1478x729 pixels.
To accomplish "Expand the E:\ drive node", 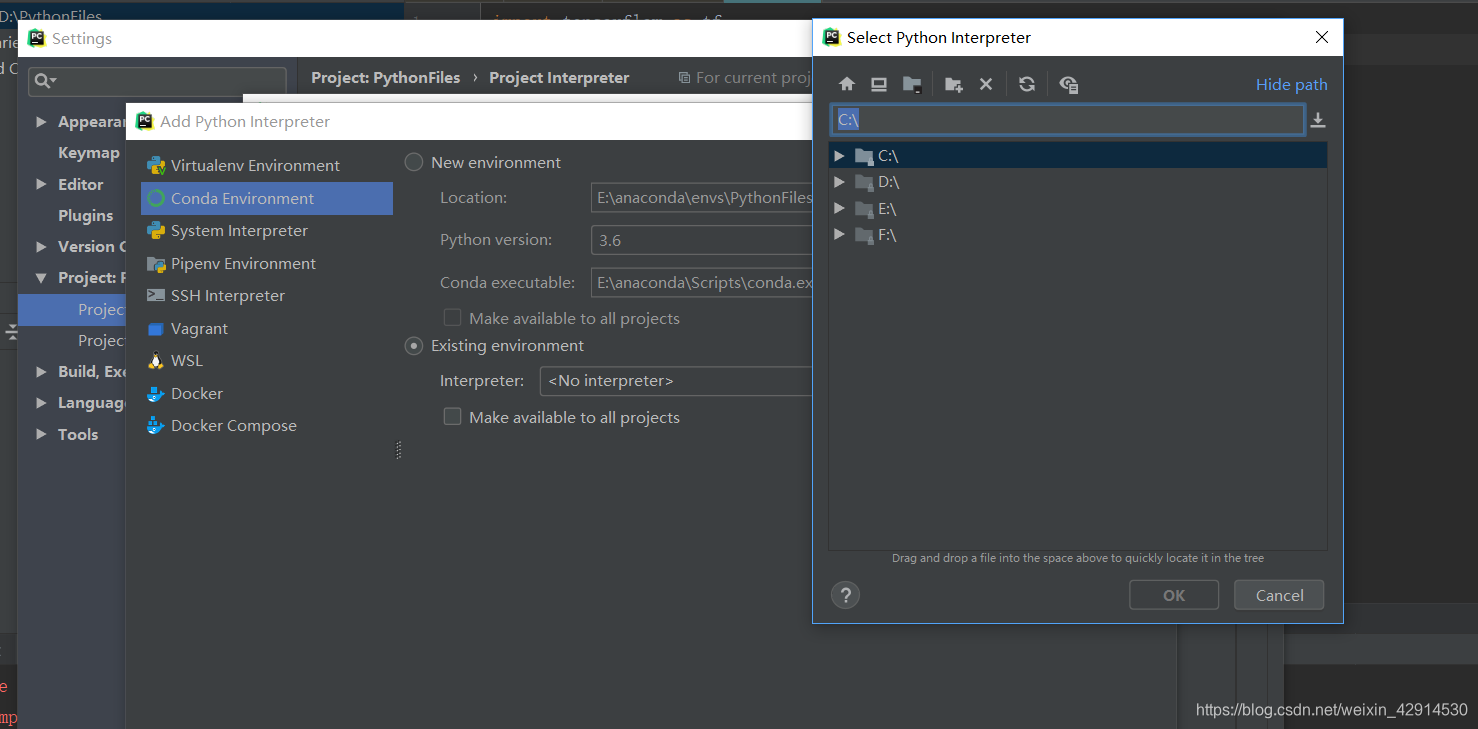I will coord(840,209).
